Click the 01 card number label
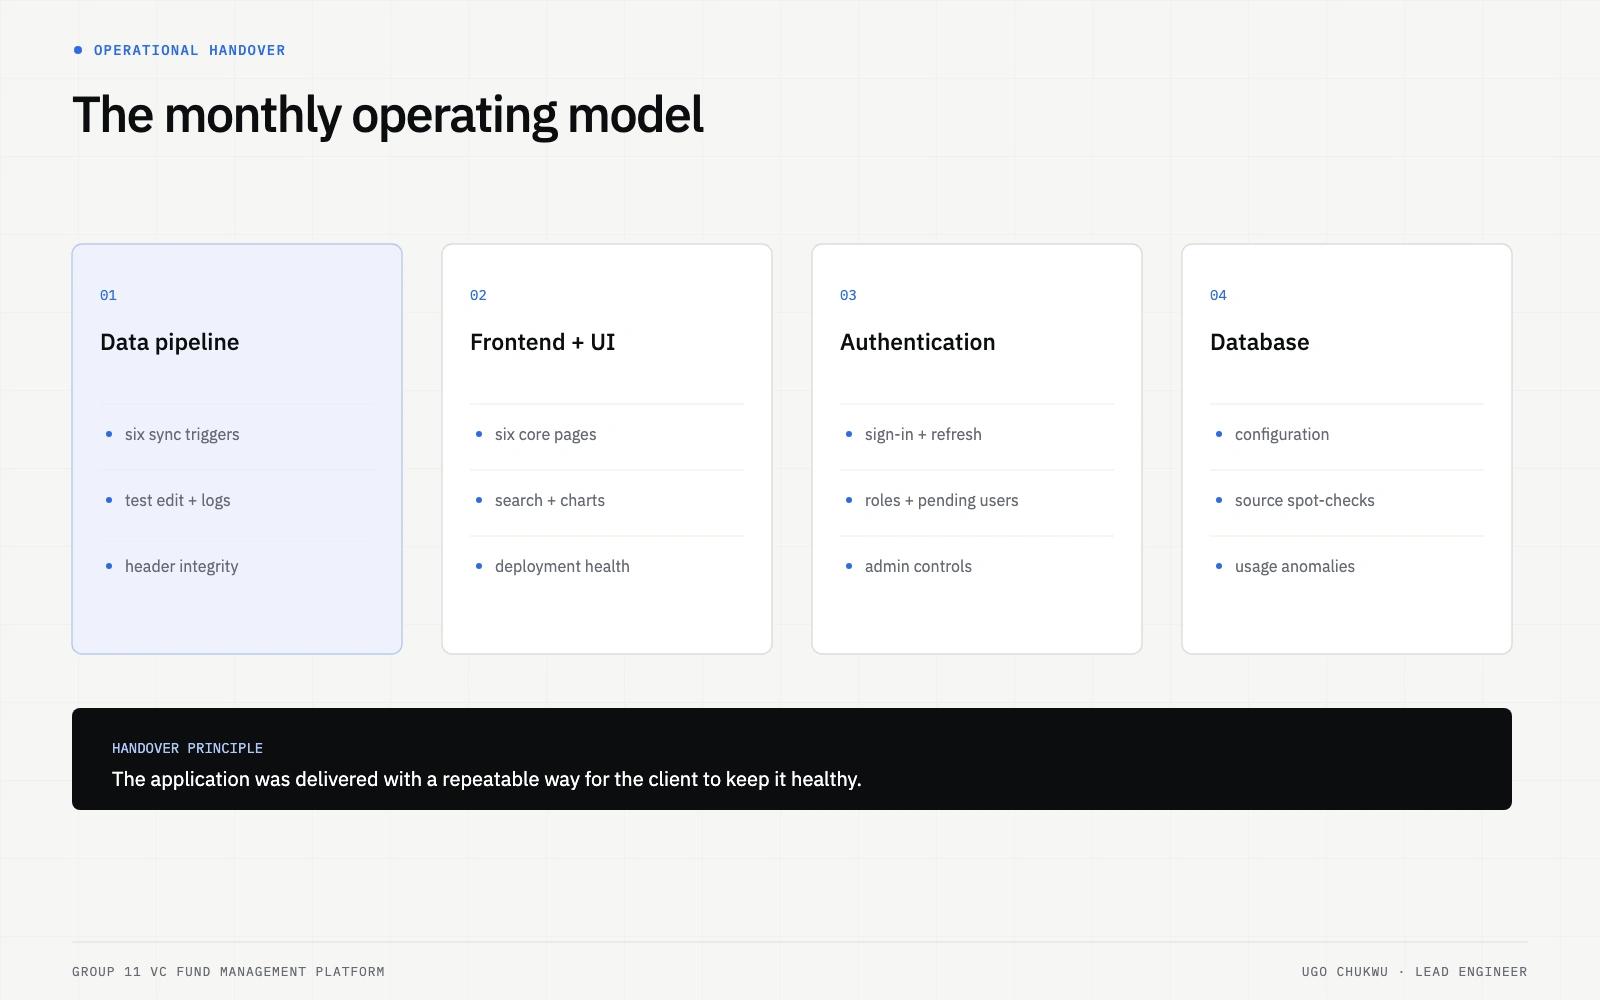 pos(108,295)
